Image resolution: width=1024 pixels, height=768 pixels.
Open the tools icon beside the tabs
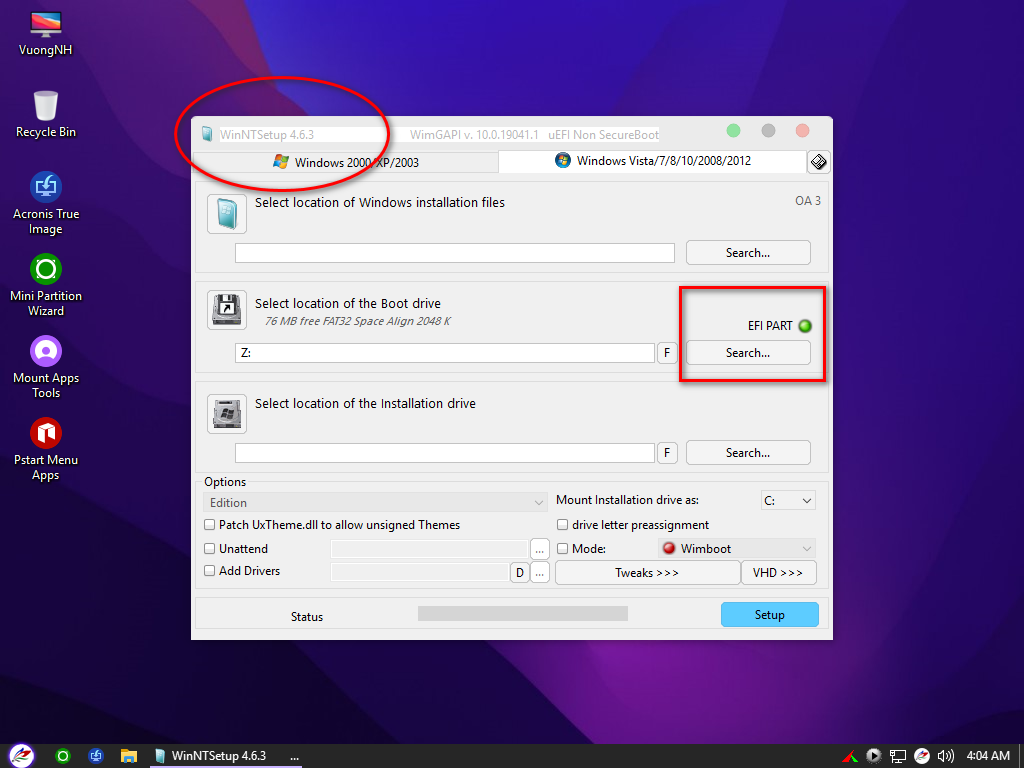click(x=819, y=161)
